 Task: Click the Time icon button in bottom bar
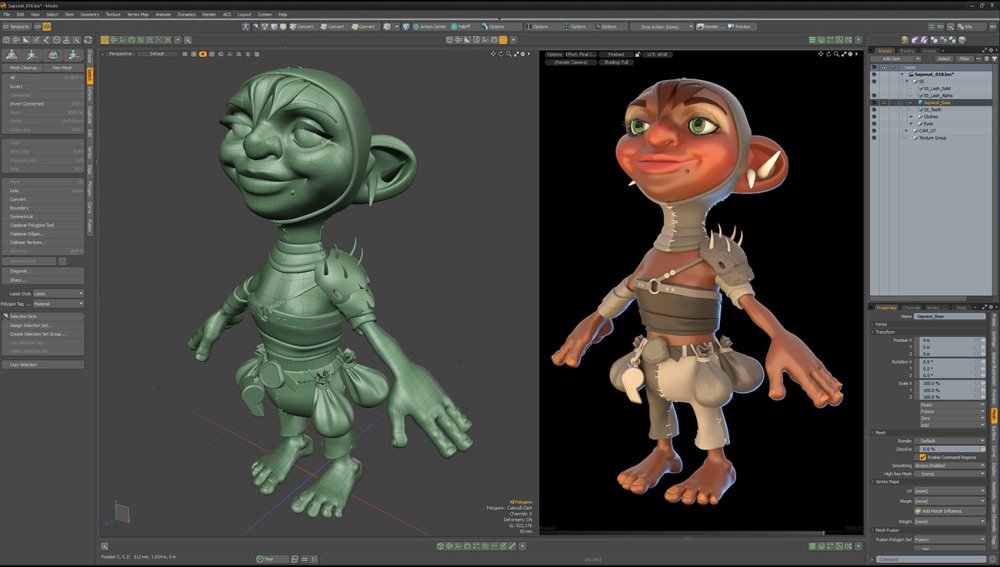point(271,559)
